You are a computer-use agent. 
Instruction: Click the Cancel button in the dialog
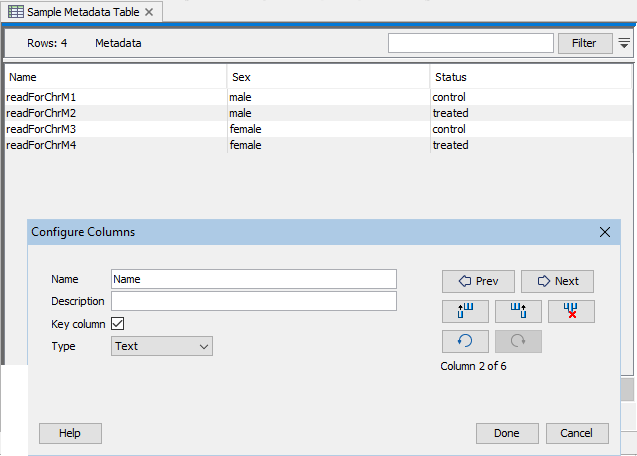577,433
